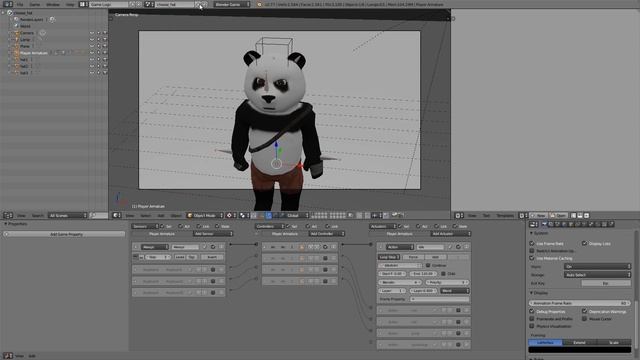Viewport: 640px width, 360px height.
Task: Toggle the translate manipulator icon in 3D header
Action: 269,215
